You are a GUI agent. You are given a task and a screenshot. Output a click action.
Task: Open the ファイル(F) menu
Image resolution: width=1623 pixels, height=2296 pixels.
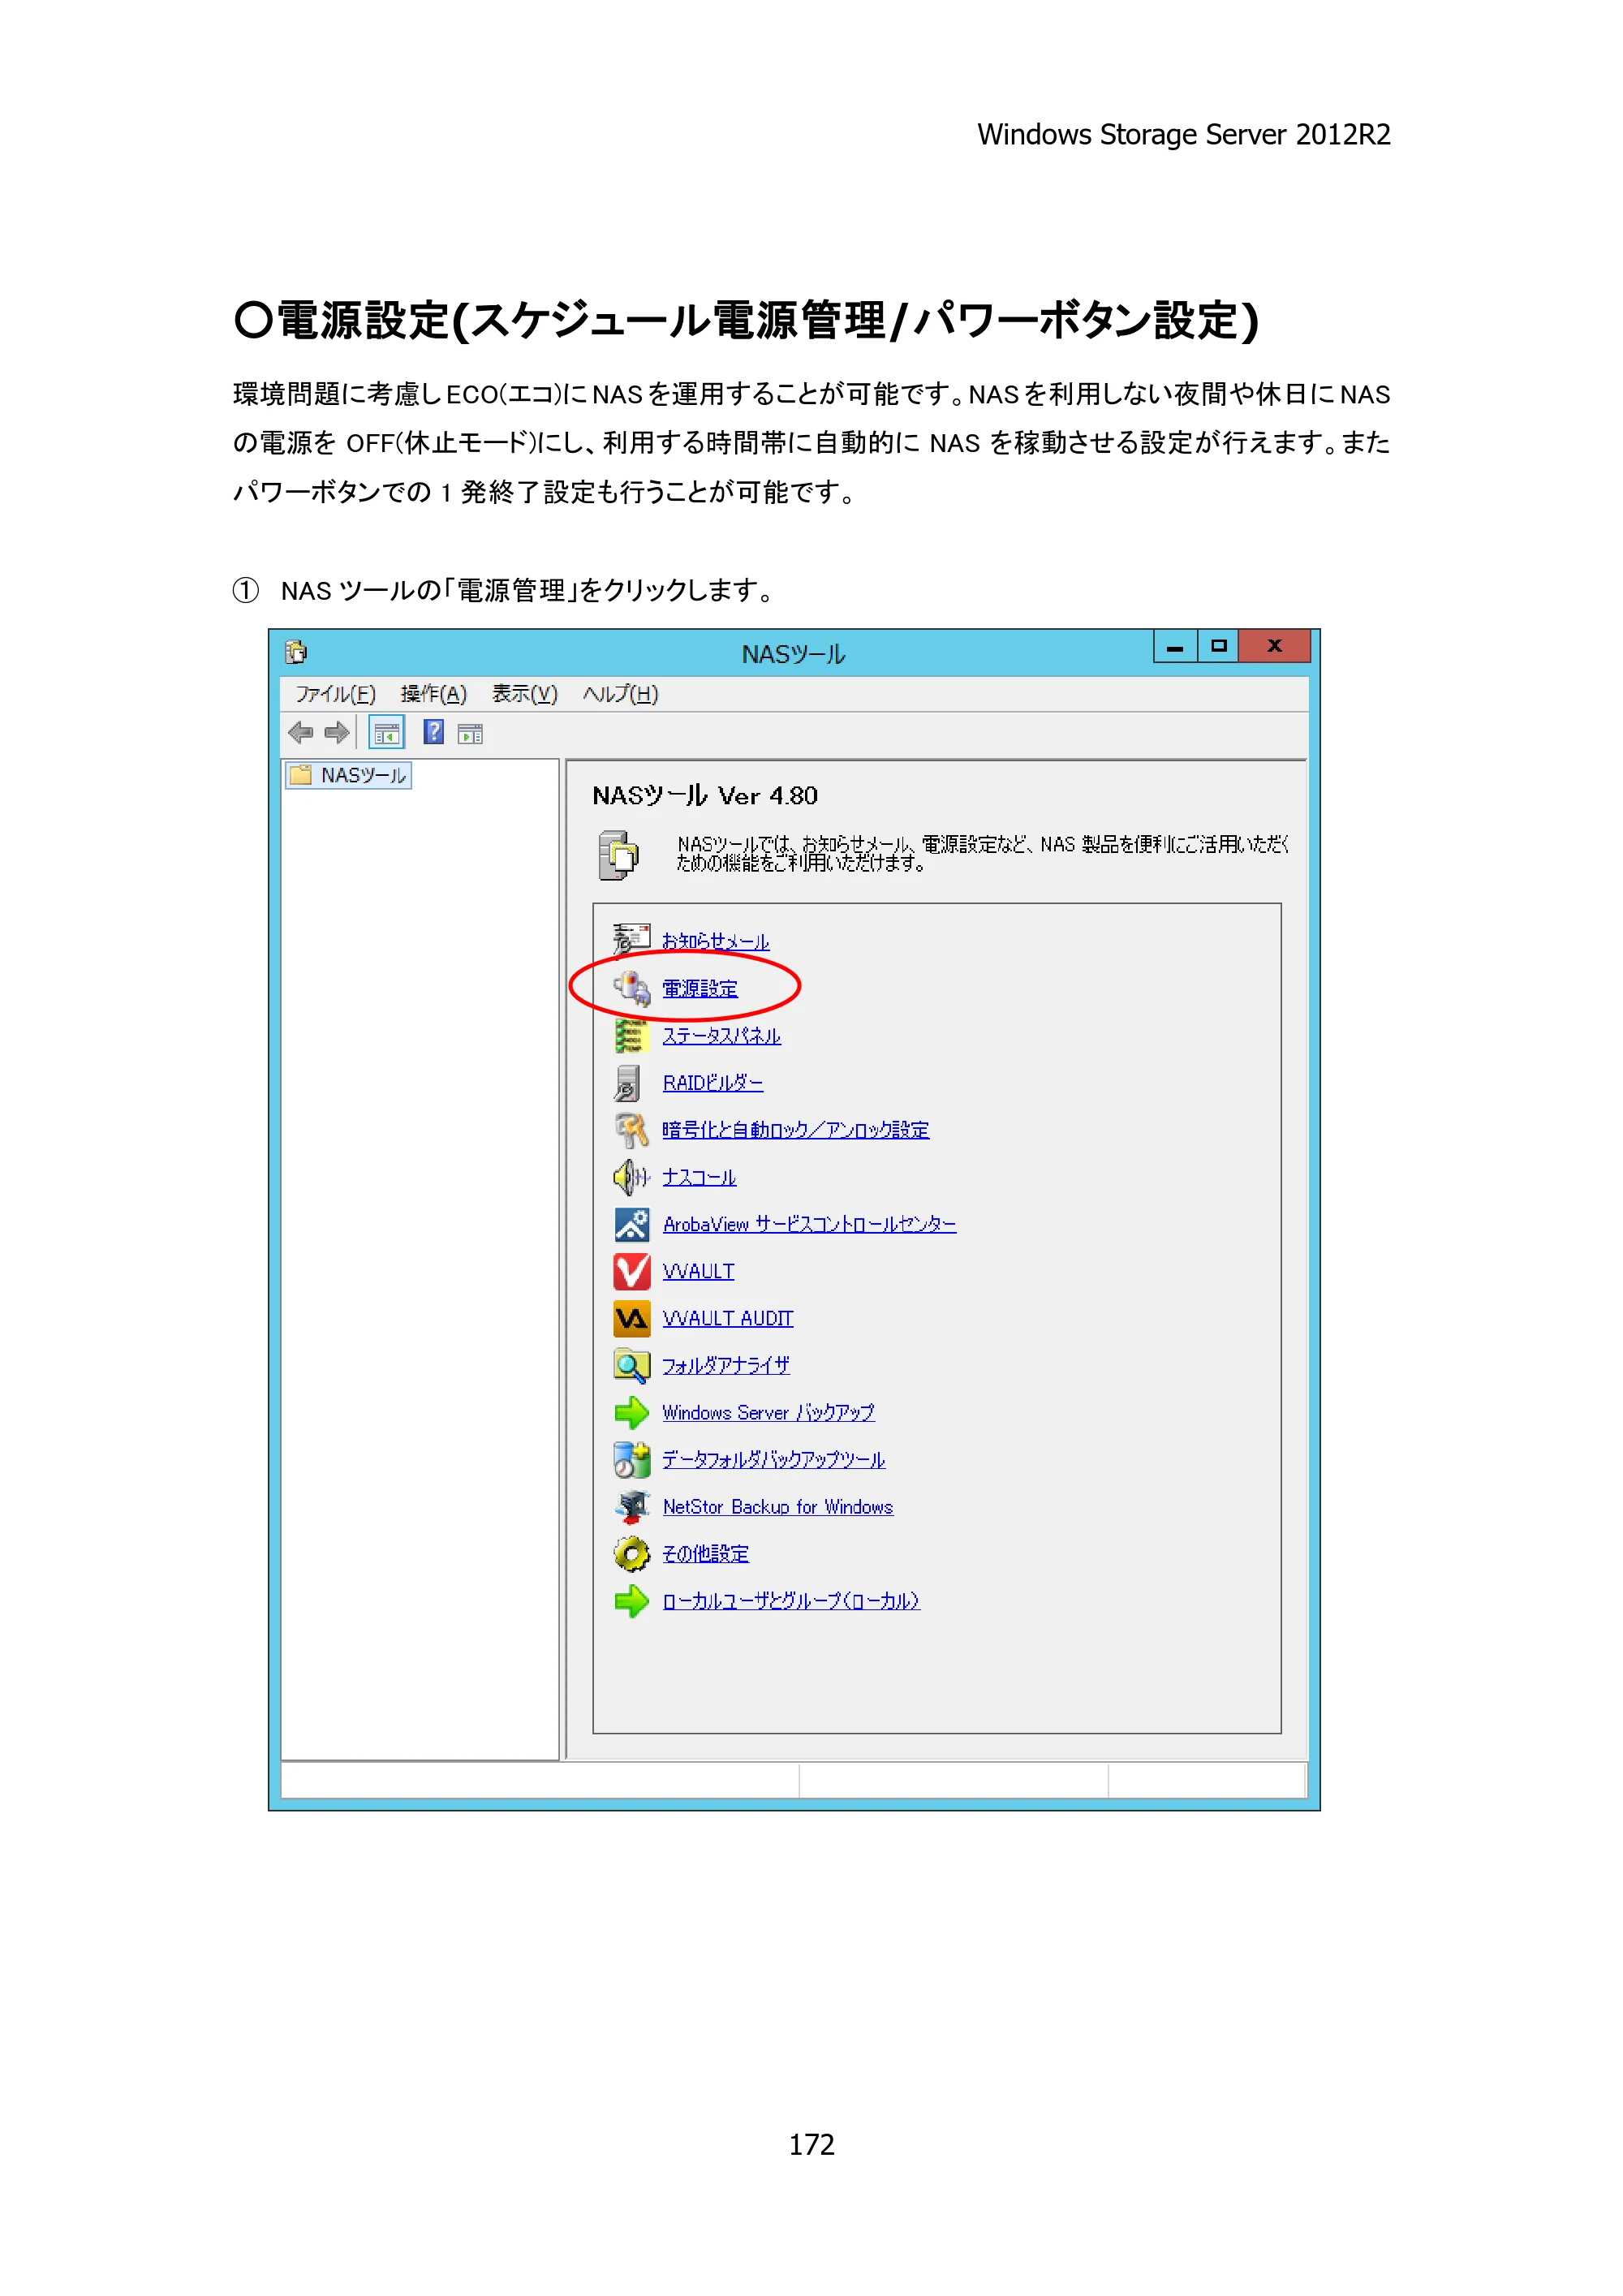[x=335, y=694]
